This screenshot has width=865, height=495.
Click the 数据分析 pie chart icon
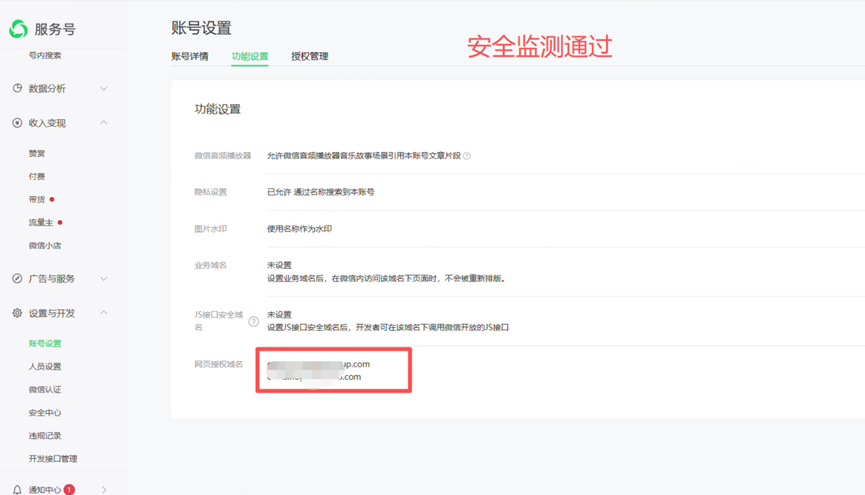(x=17, y=88)
